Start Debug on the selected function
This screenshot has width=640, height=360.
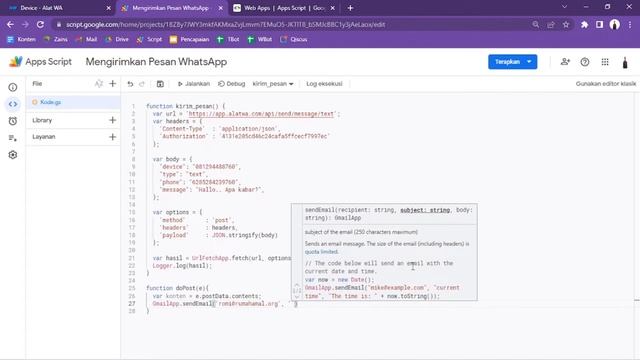pos(231,84)
